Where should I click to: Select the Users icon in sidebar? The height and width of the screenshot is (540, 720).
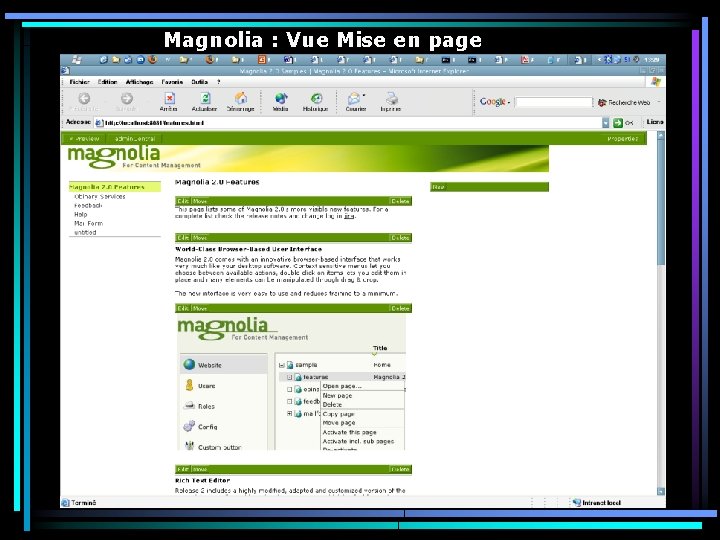pyautogui.click(x=189, y=385)
